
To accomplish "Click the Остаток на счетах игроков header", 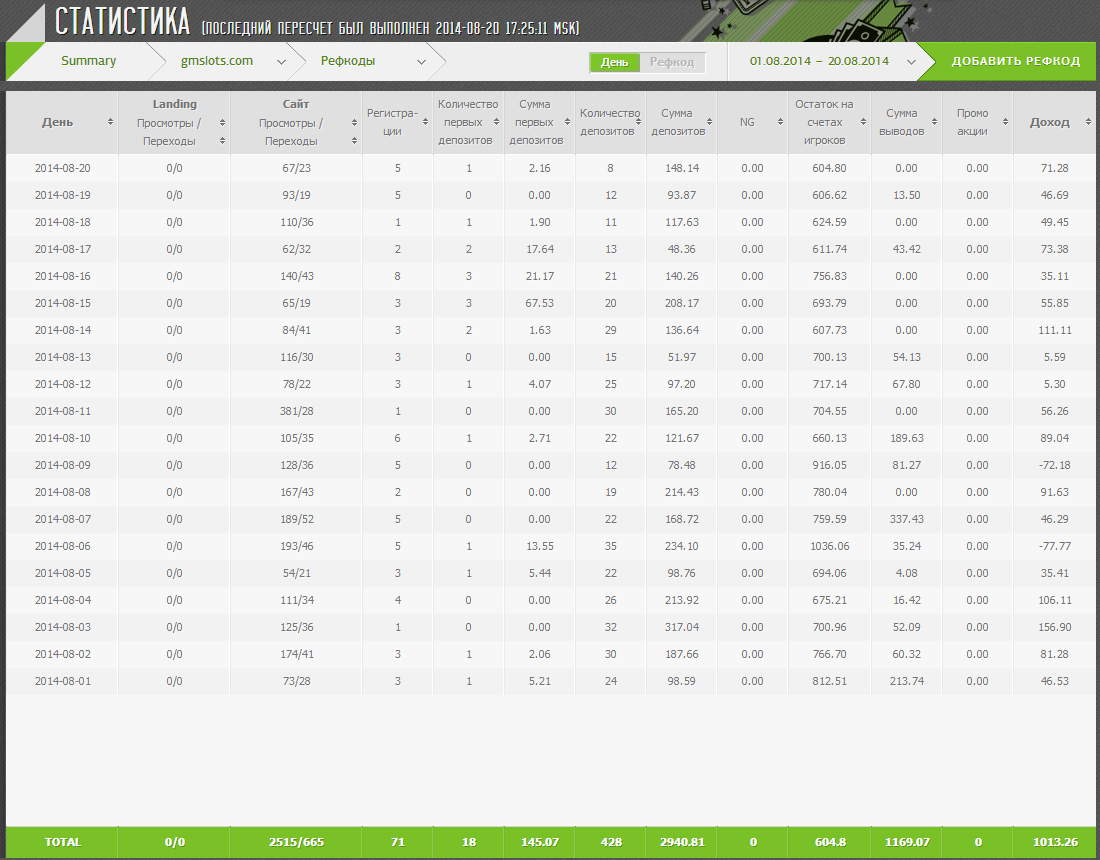I will coord(824,122).
